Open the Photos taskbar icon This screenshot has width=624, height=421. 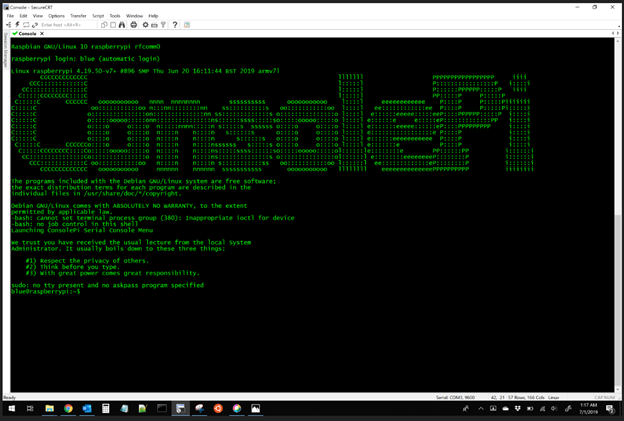point(255,409)
